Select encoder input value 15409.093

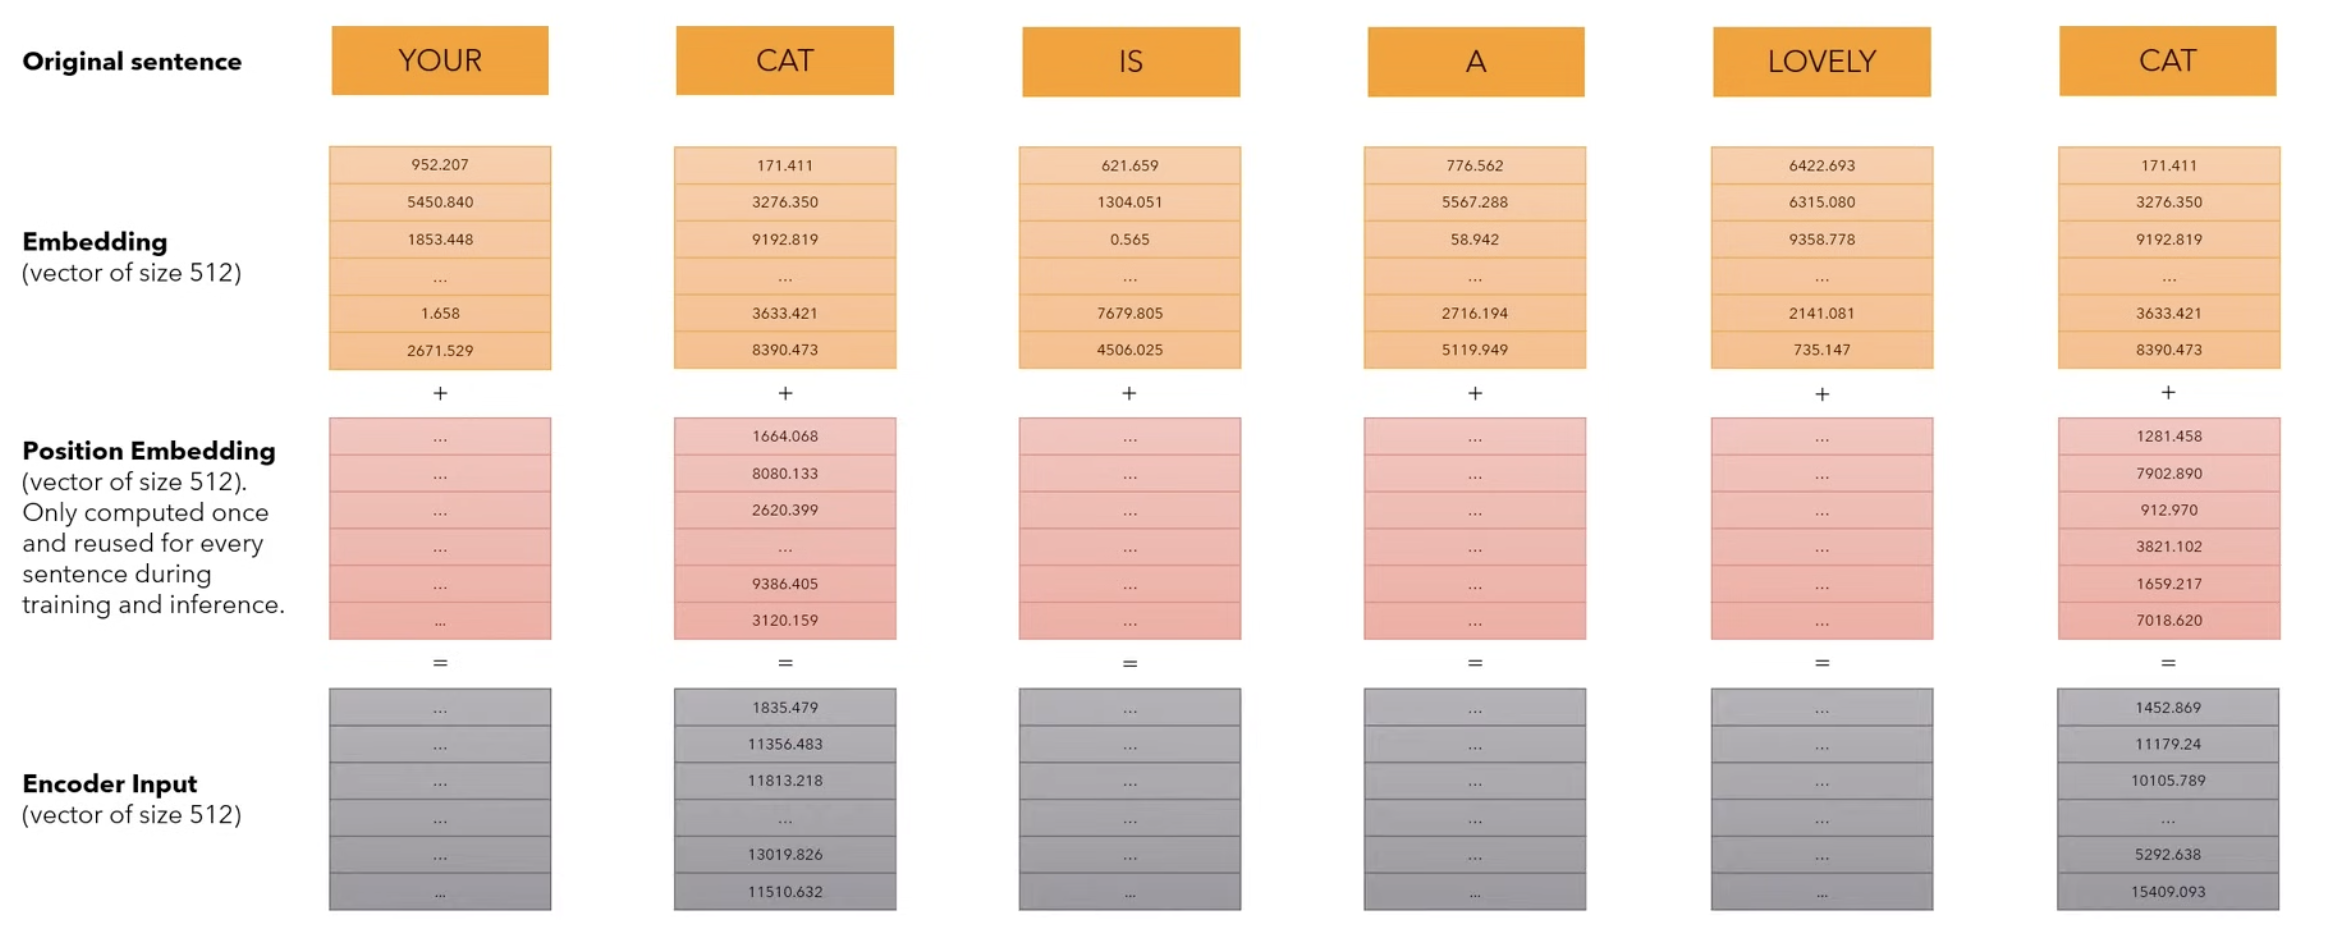click(2168, 892)
